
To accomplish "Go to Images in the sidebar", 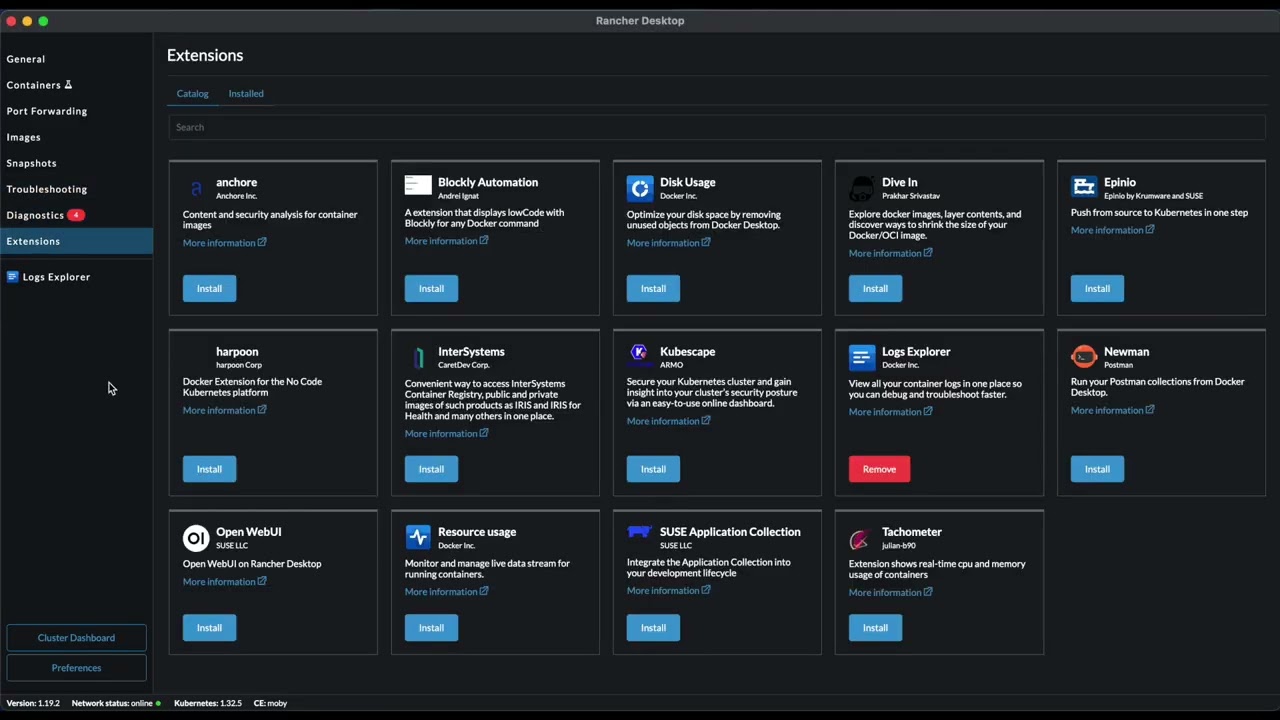I will coord(76,137).
